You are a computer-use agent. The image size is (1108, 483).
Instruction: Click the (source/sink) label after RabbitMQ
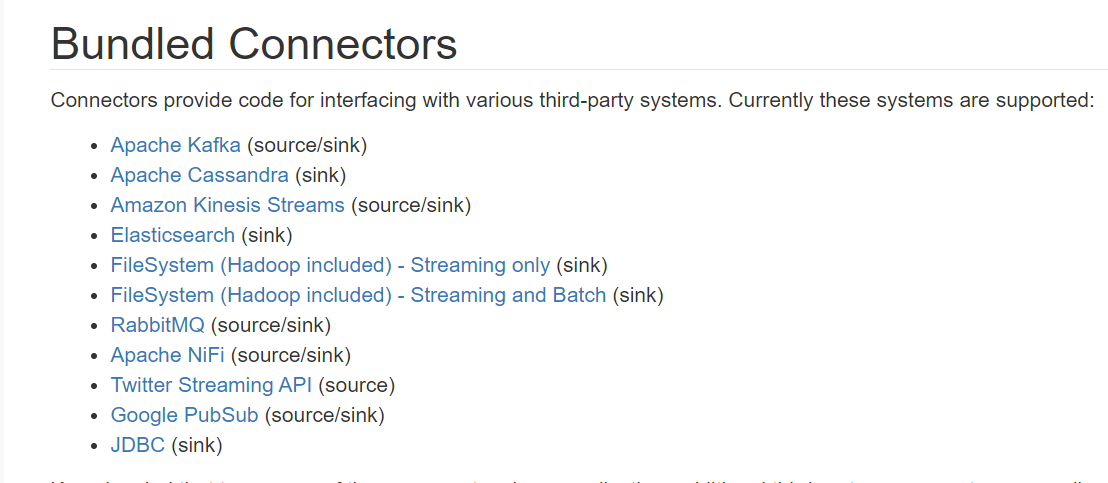(x=271, y=326)
